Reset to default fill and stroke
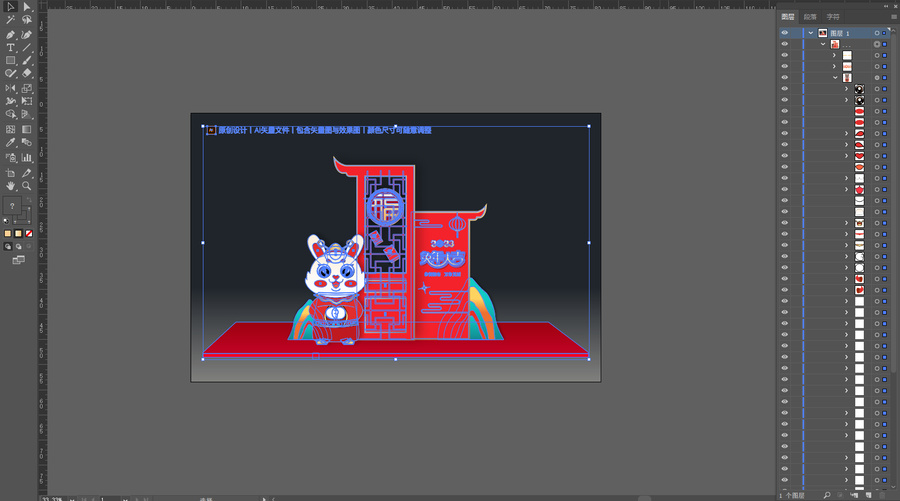 pyautogui.click(x=6, y=221)
